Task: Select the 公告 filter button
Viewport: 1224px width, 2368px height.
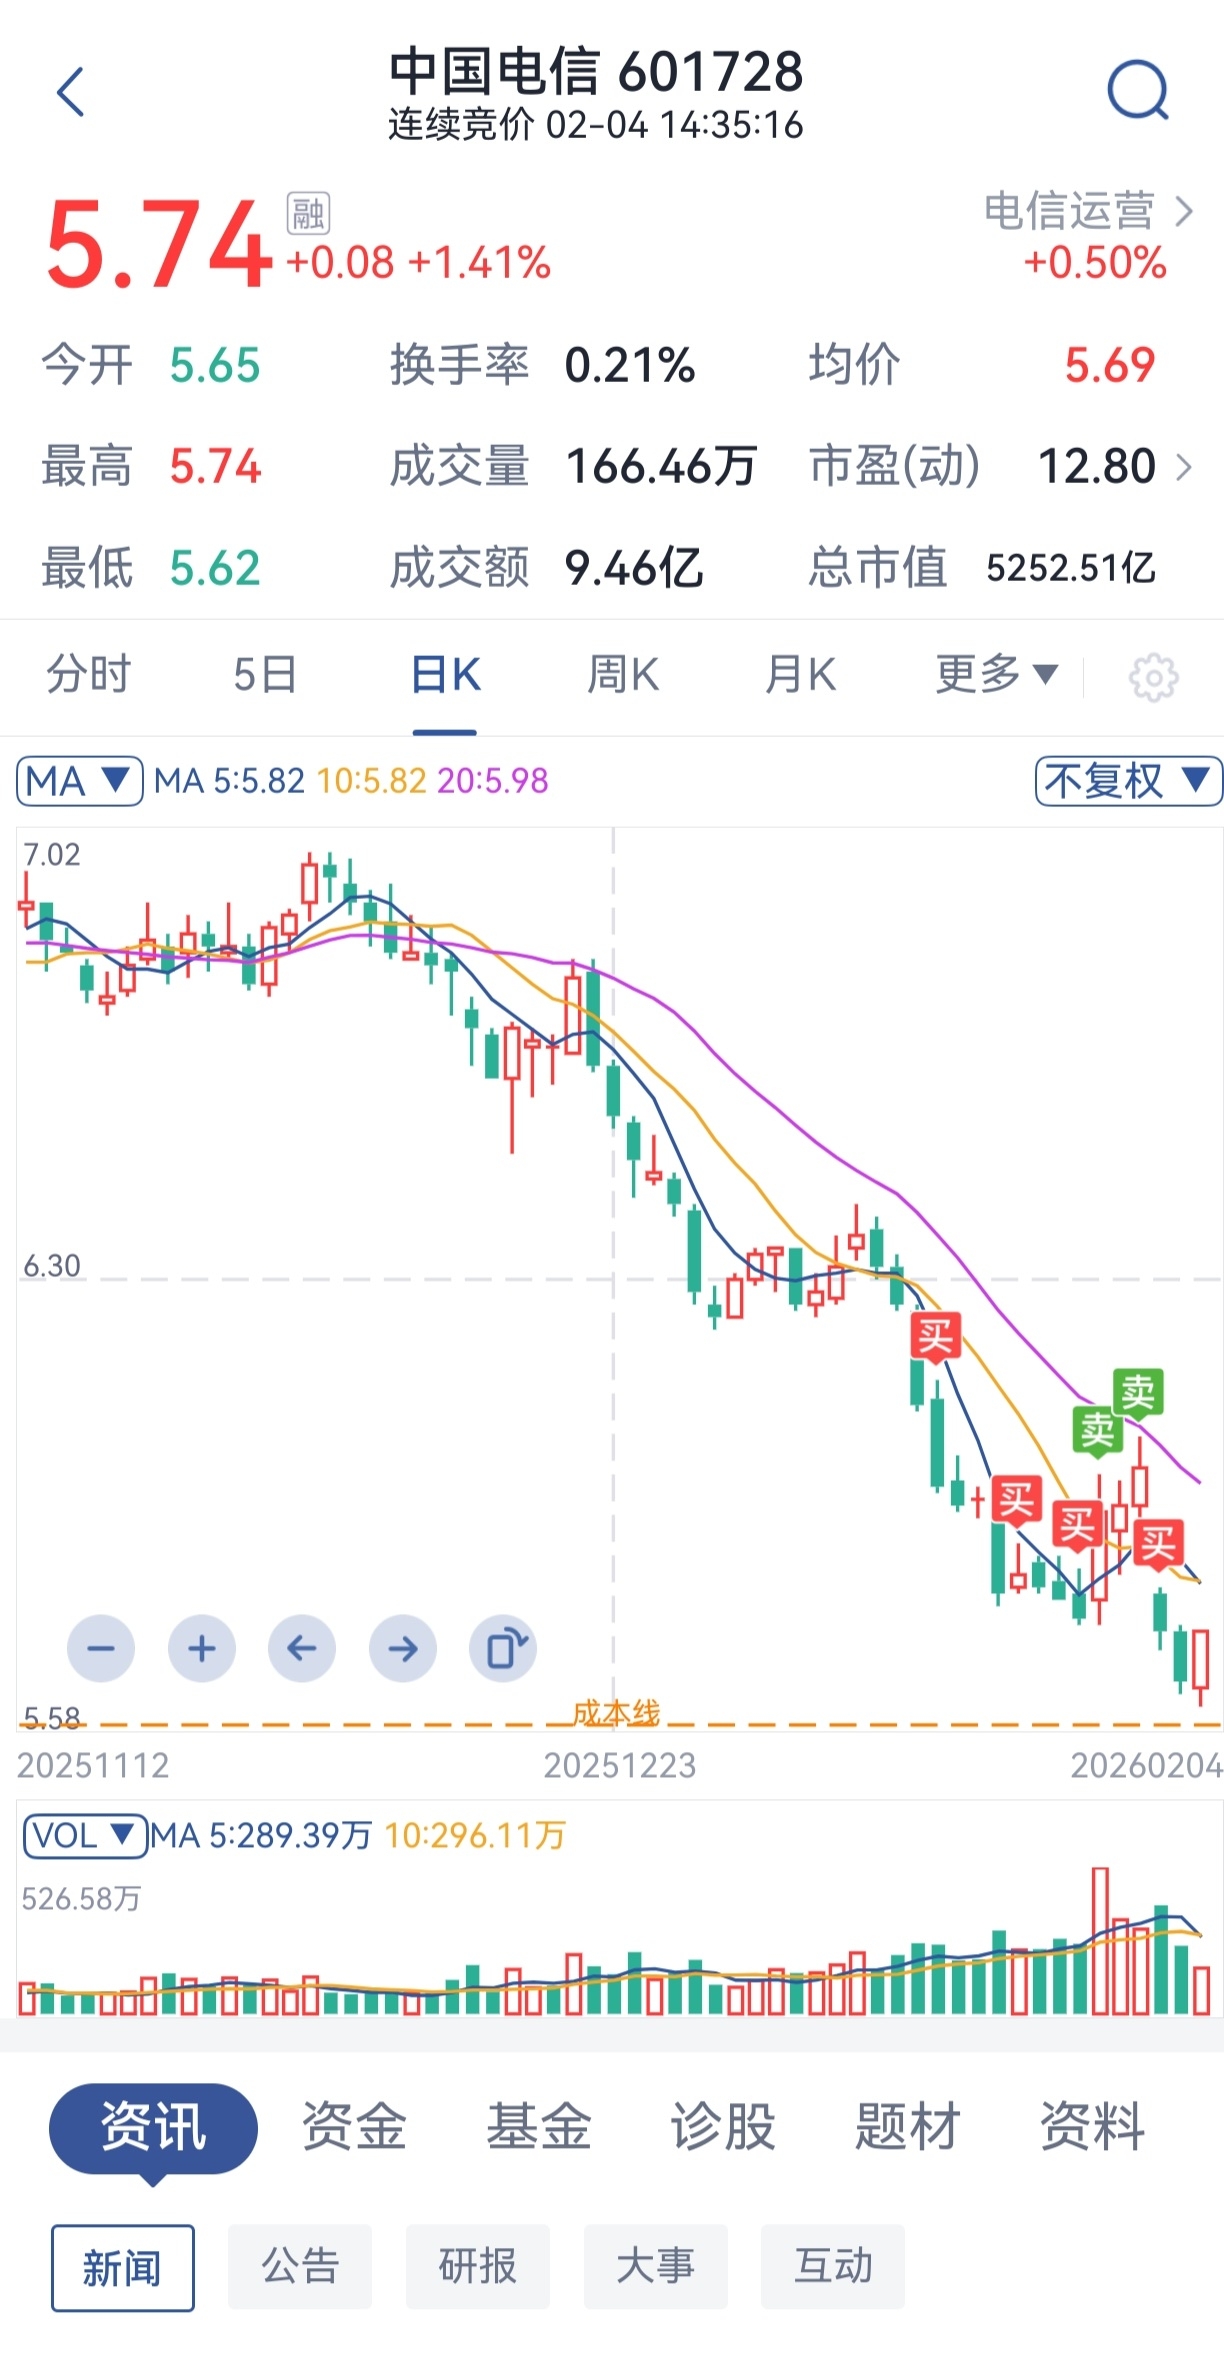Action: tap(300, 2267)
